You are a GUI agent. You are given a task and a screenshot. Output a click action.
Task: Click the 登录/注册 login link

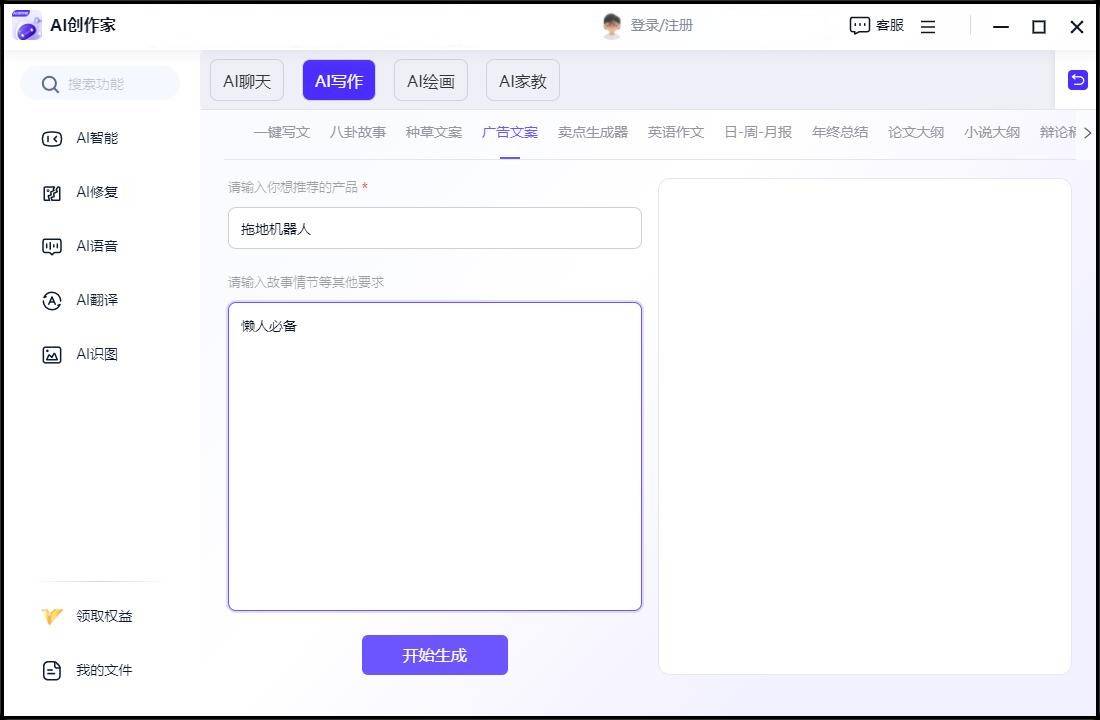tap(660, 25)
